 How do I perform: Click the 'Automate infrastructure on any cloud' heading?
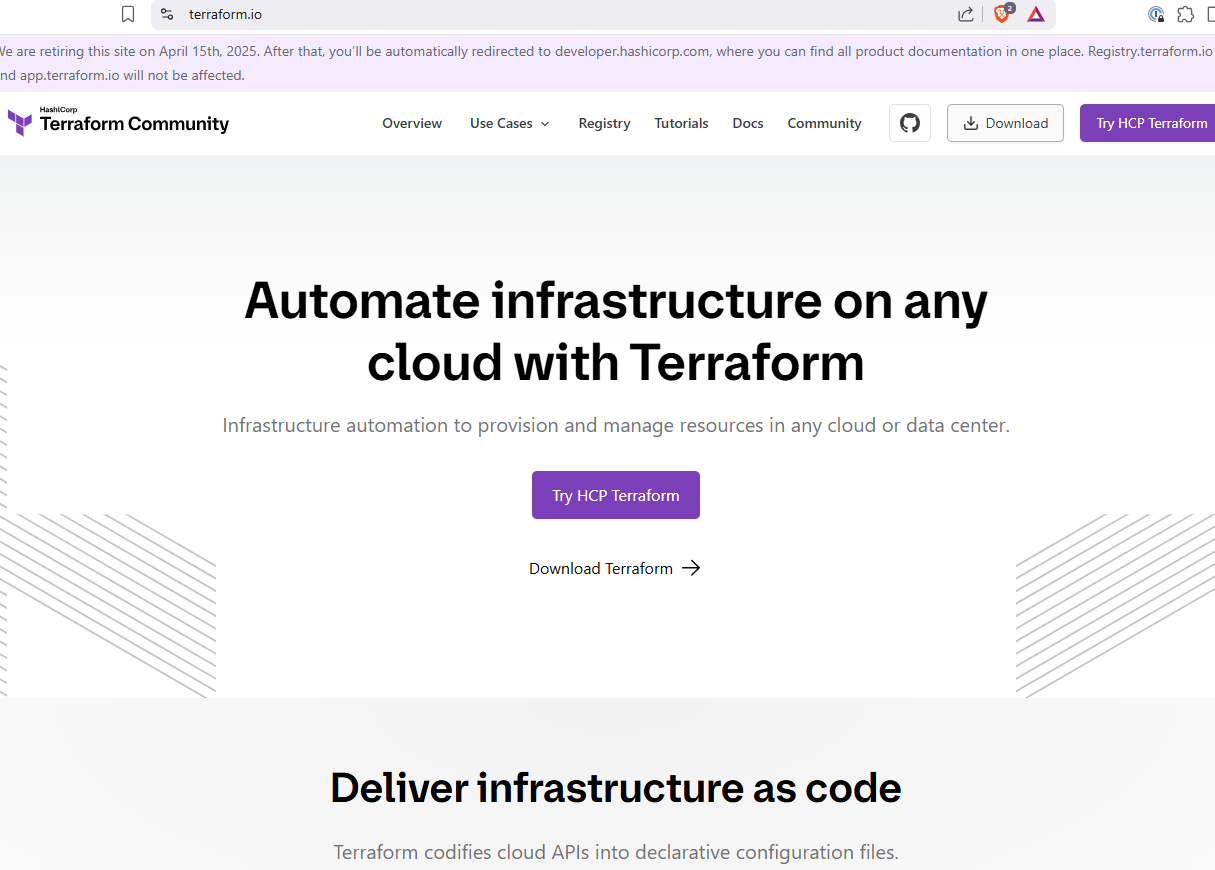(x=616, y=331)
